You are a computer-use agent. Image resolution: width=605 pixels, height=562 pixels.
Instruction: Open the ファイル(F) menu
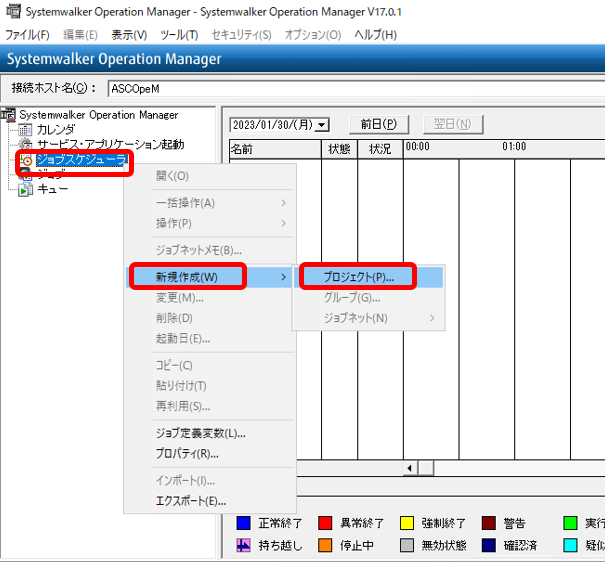pyautogui.click(x=27, y=35)
